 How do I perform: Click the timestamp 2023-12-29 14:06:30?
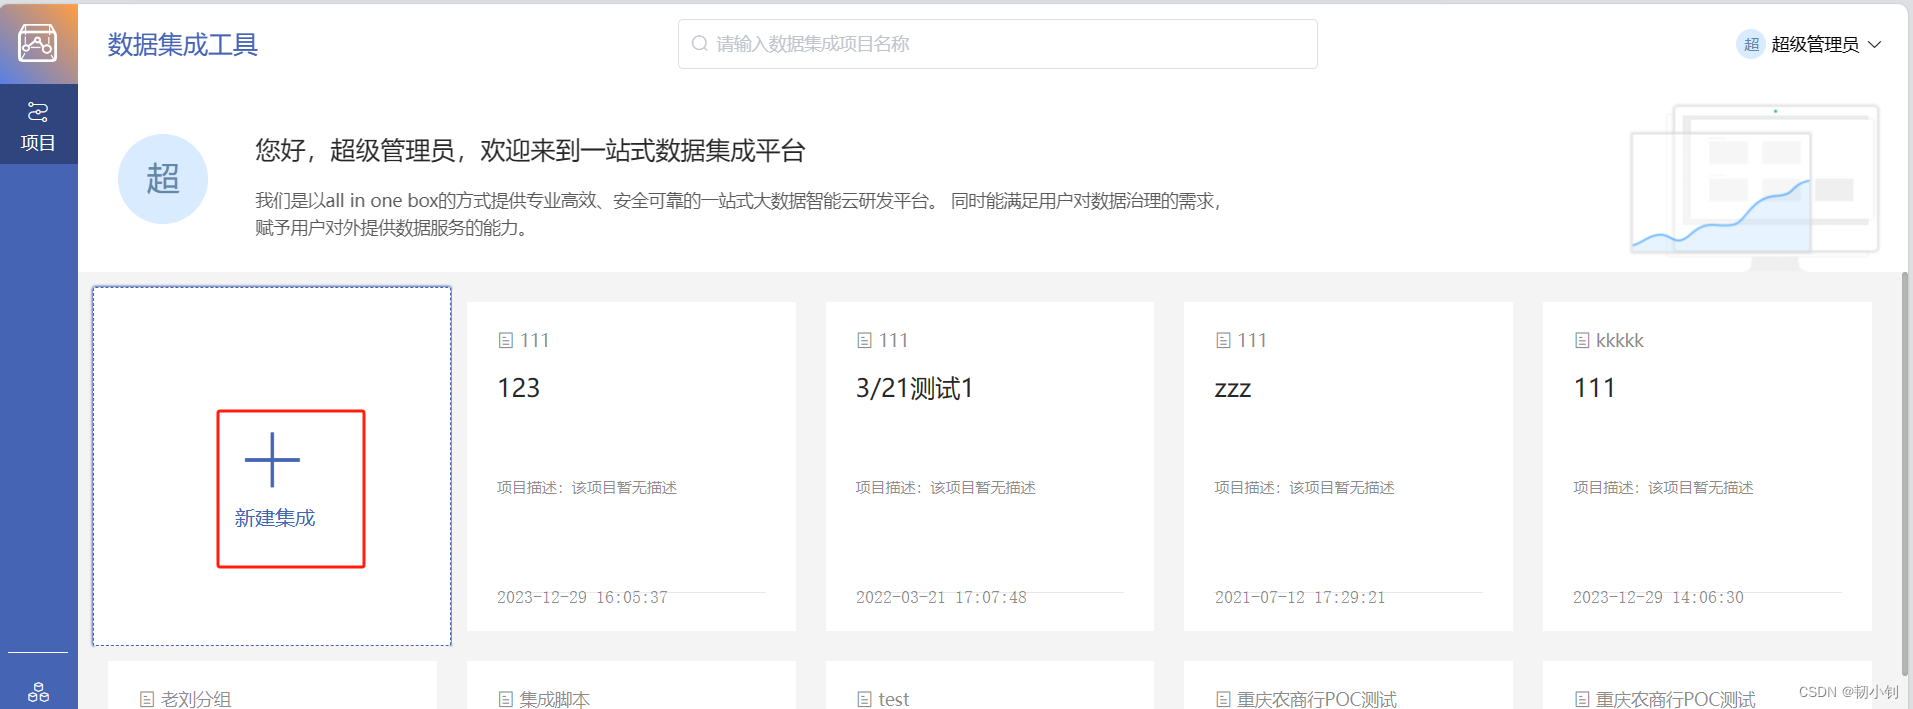[1658, 597]
